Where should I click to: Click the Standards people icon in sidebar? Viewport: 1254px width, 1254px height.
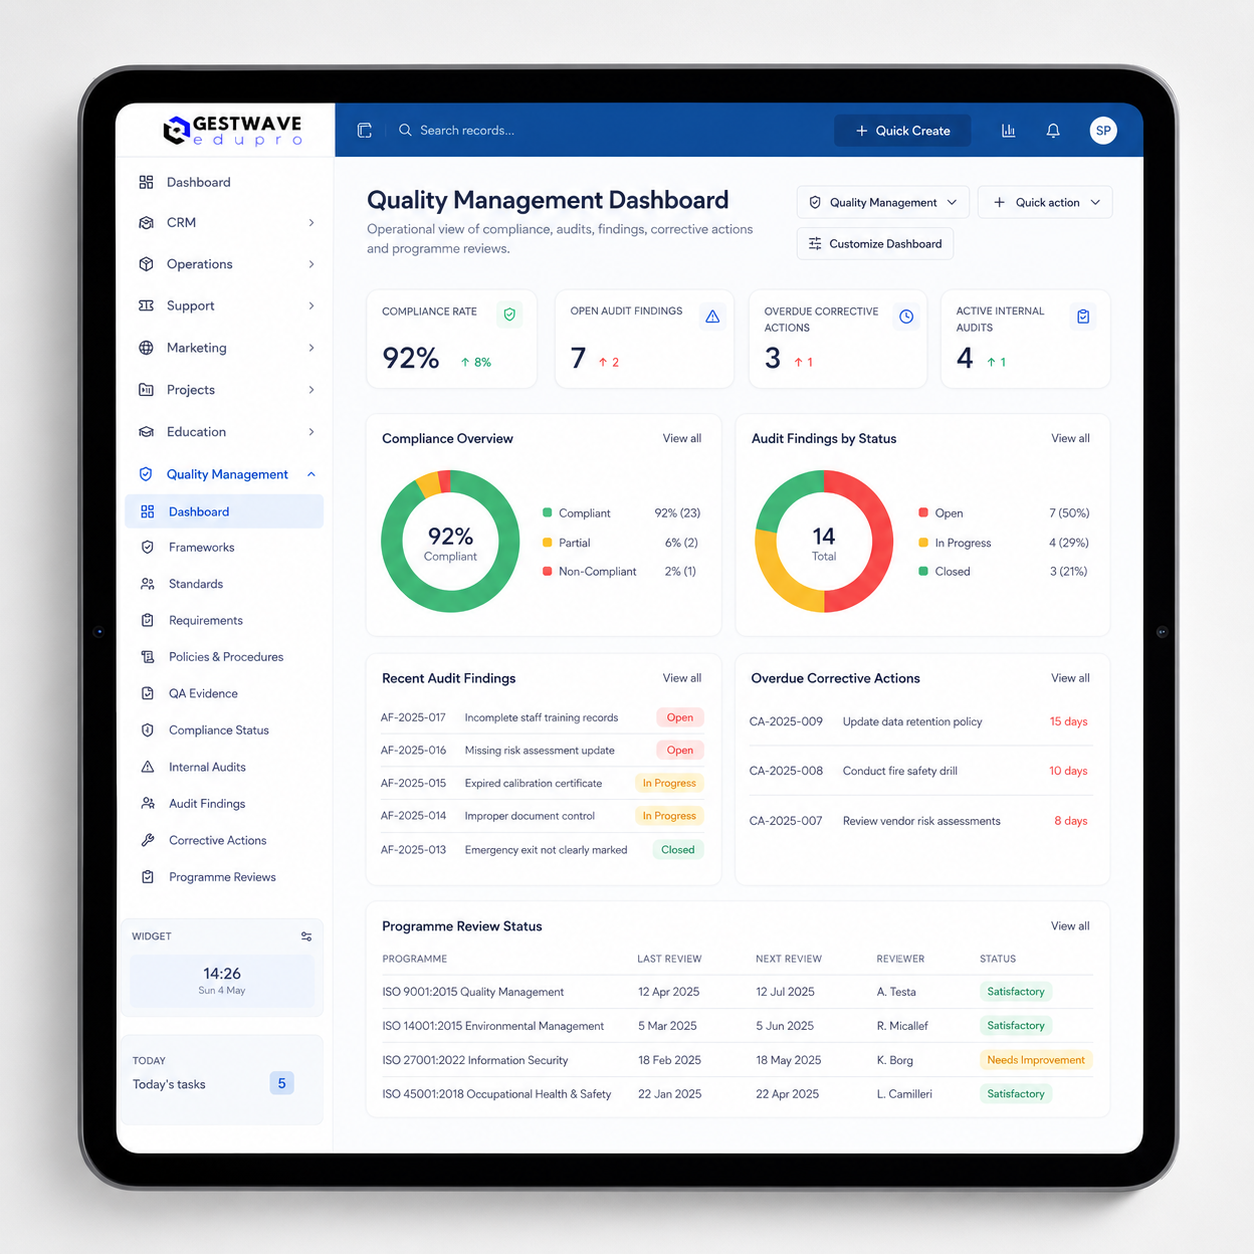(148, 584)
